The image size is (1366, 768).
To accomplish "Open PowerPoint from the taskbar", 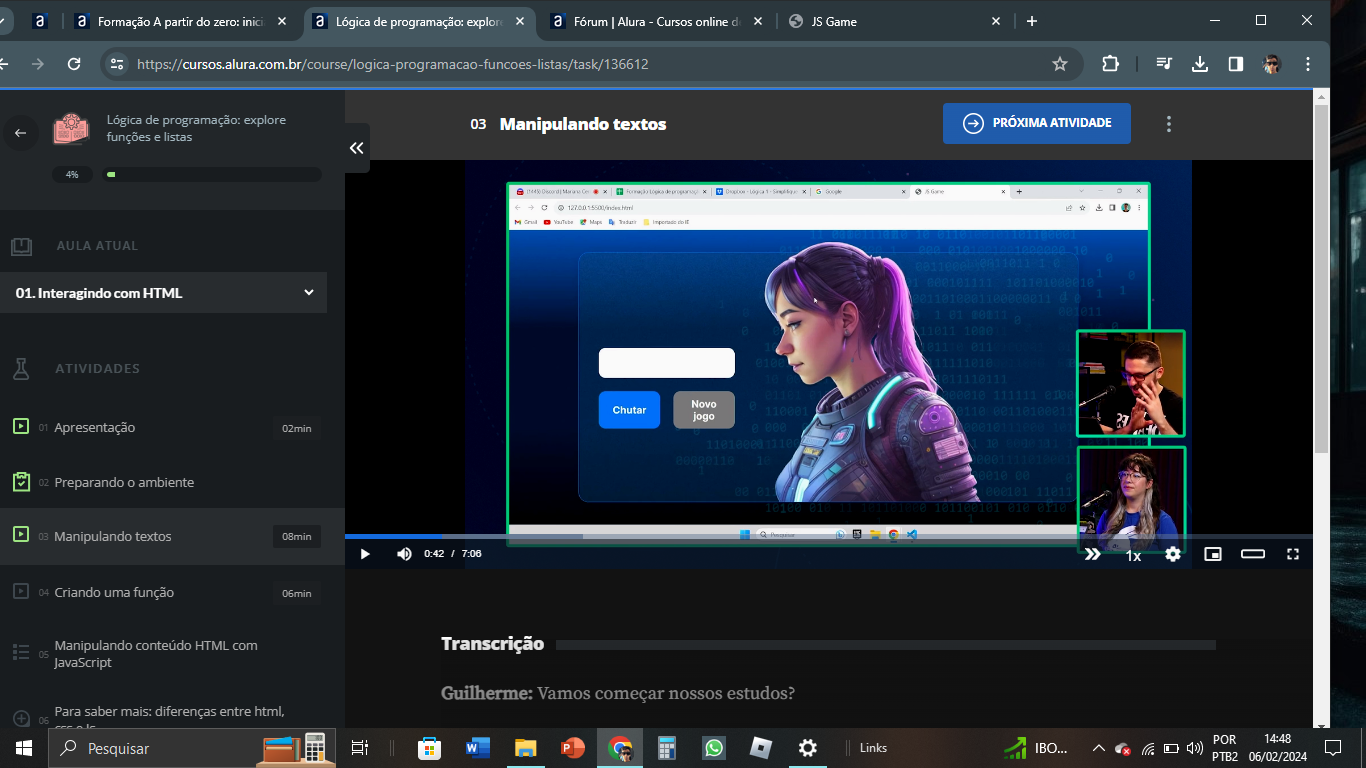I will [x=572, y=748].
